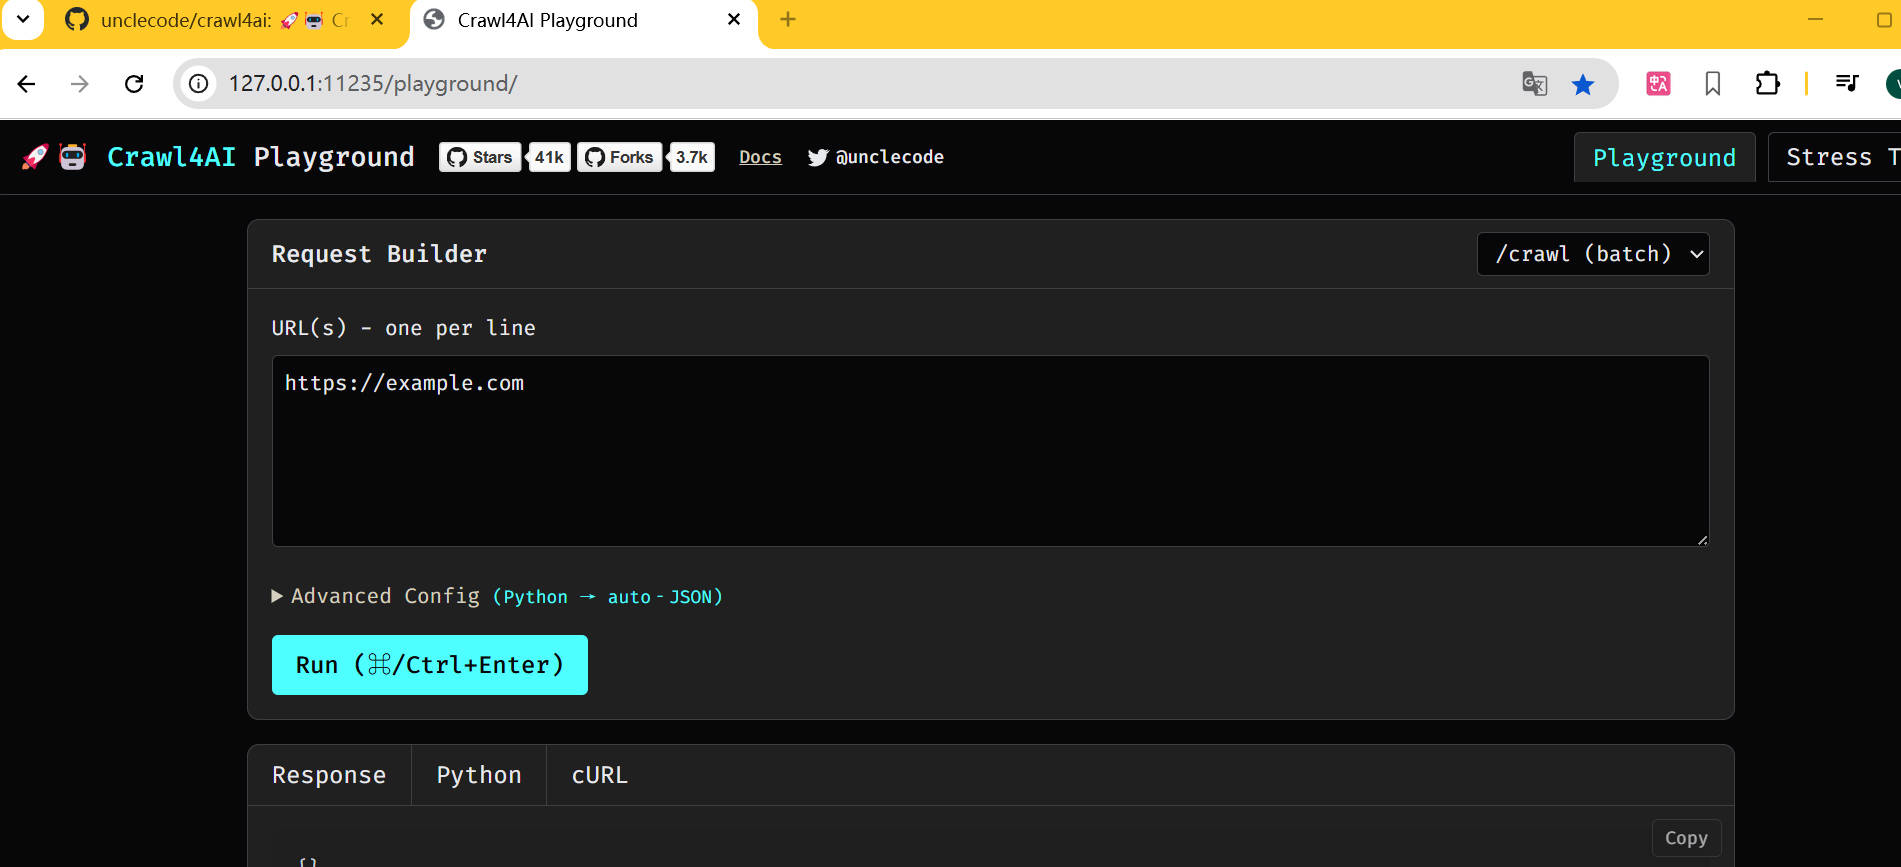Click the 41k stars count
This screenshot has width=1901, height=867.
point(548,157)
